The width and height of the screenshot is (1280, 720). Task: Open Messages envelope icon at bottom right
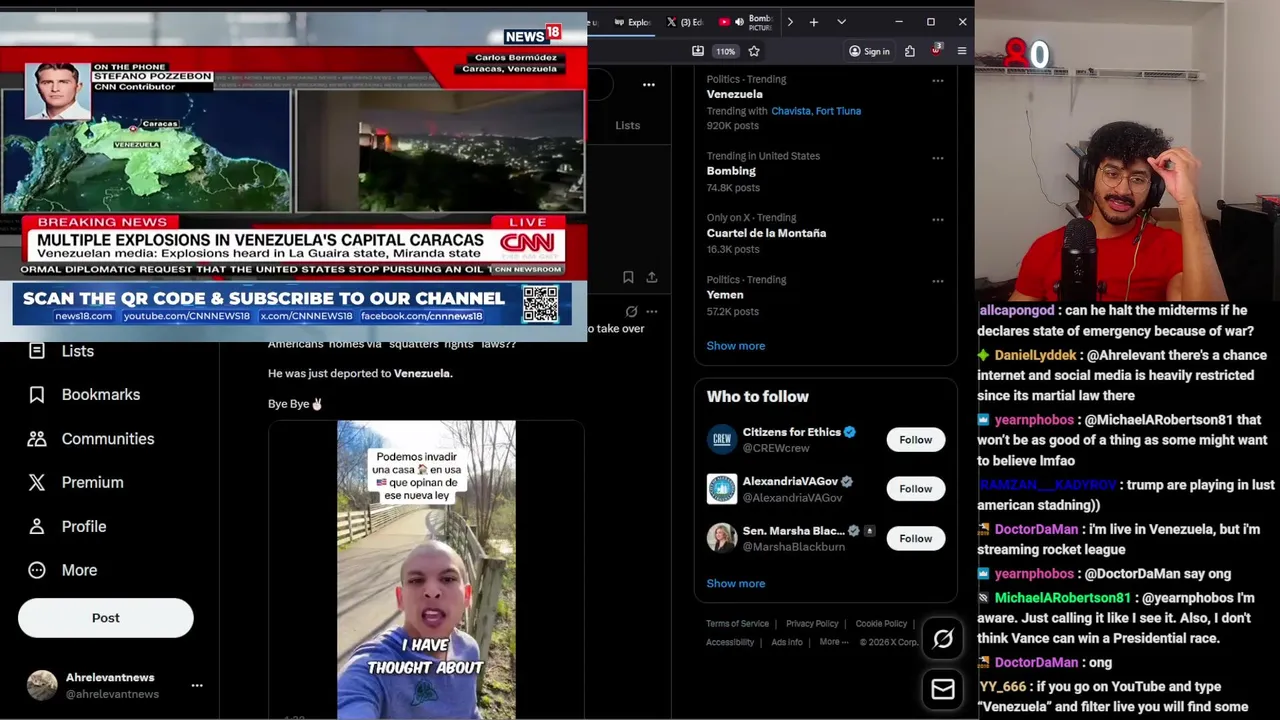tap(943, 689)
